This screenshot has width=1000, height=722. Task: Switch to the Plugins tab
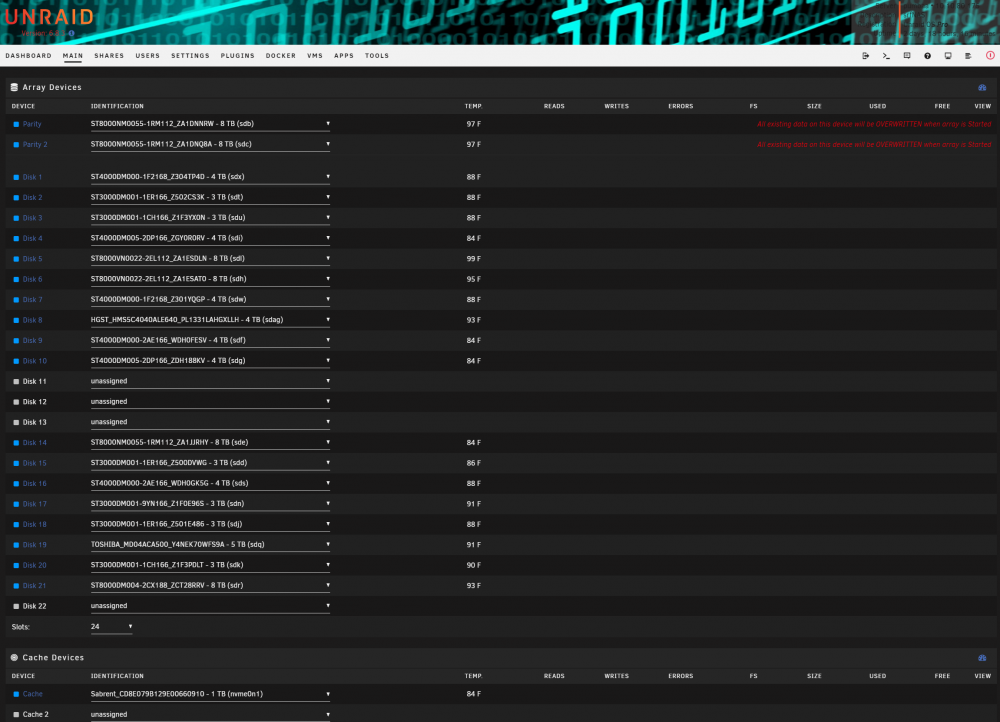coord(237,55)
